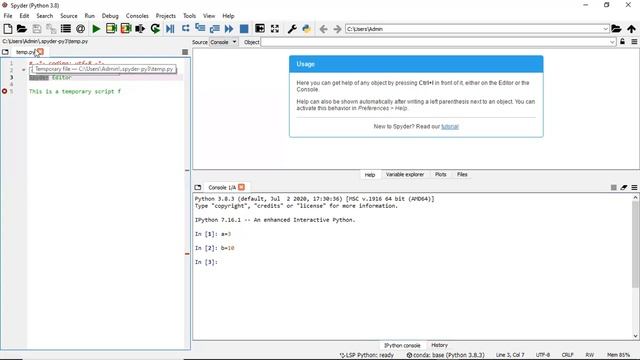Click the debug step into icon
The image size is (640, 360).
tap(200, 28)
